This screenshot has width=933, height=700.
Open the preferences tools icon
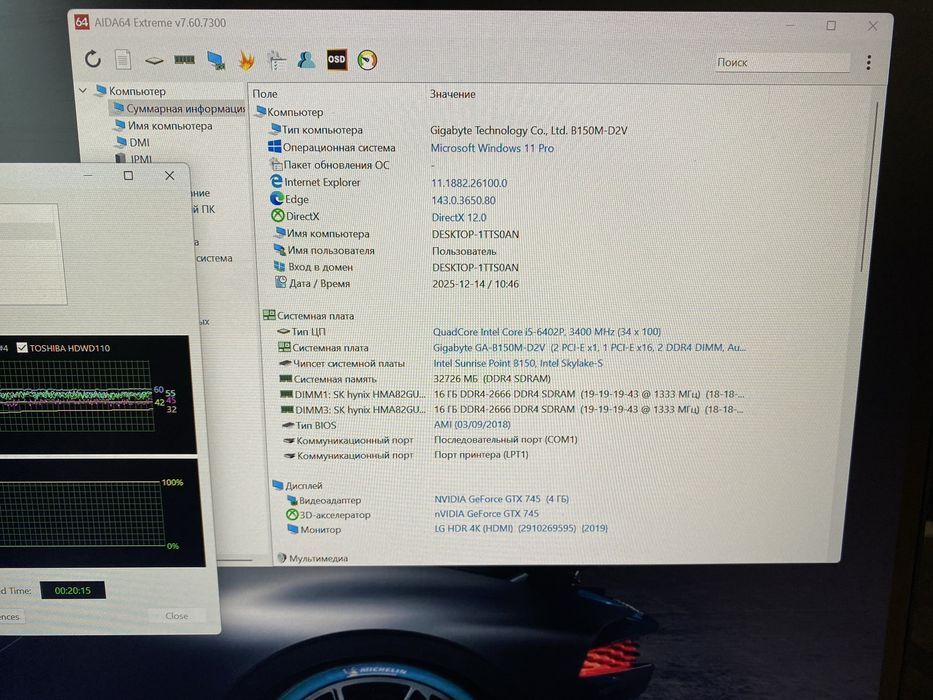[276, 60]
